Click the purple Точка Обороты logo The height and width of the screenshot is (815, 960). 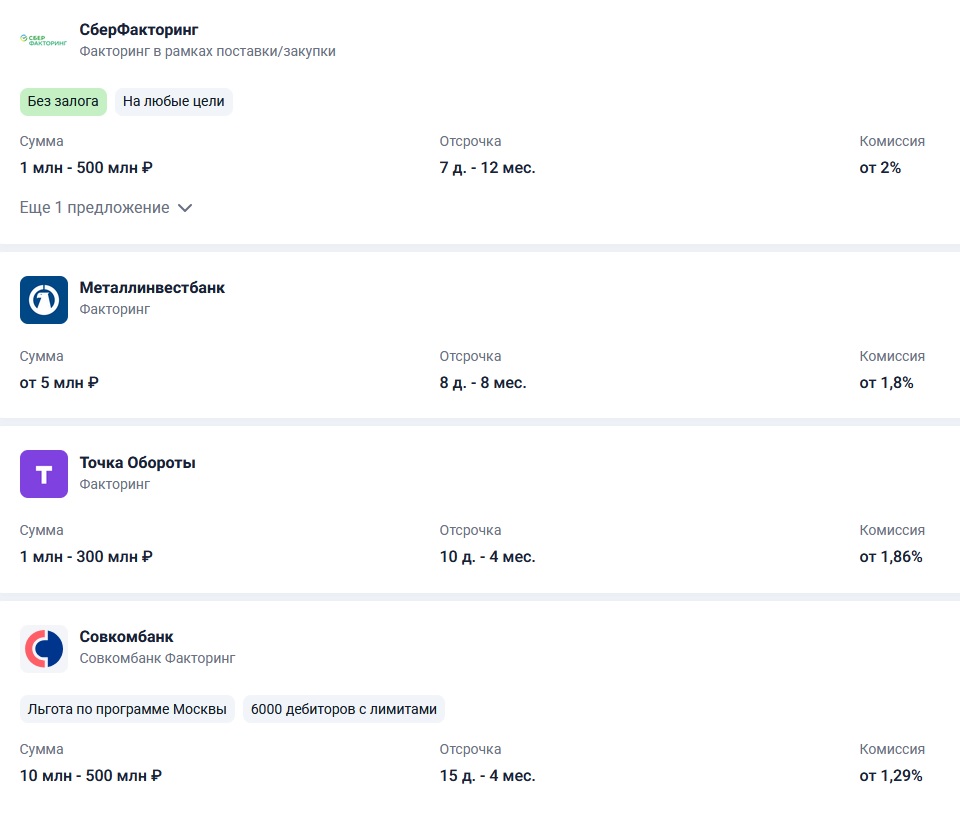tap(44, 474)
